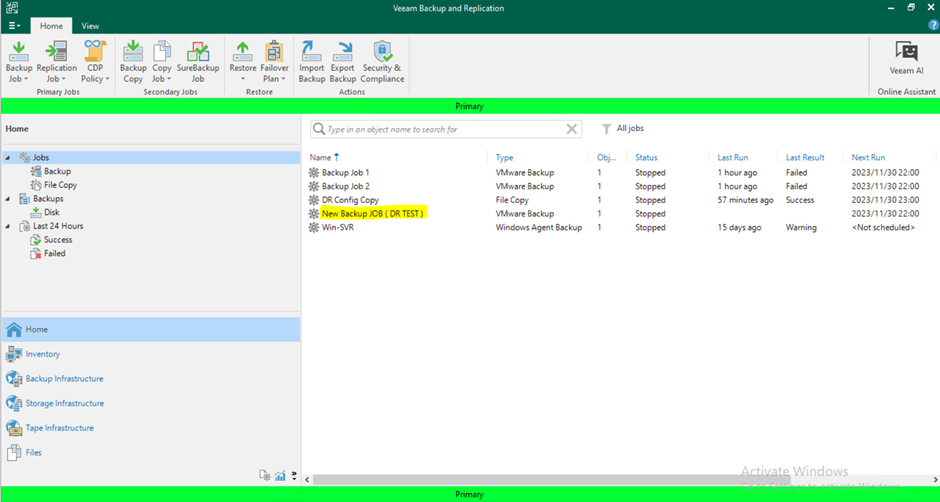Open Security & Compliance analyzer
The image size is (940, 502).
coord(382,62)
